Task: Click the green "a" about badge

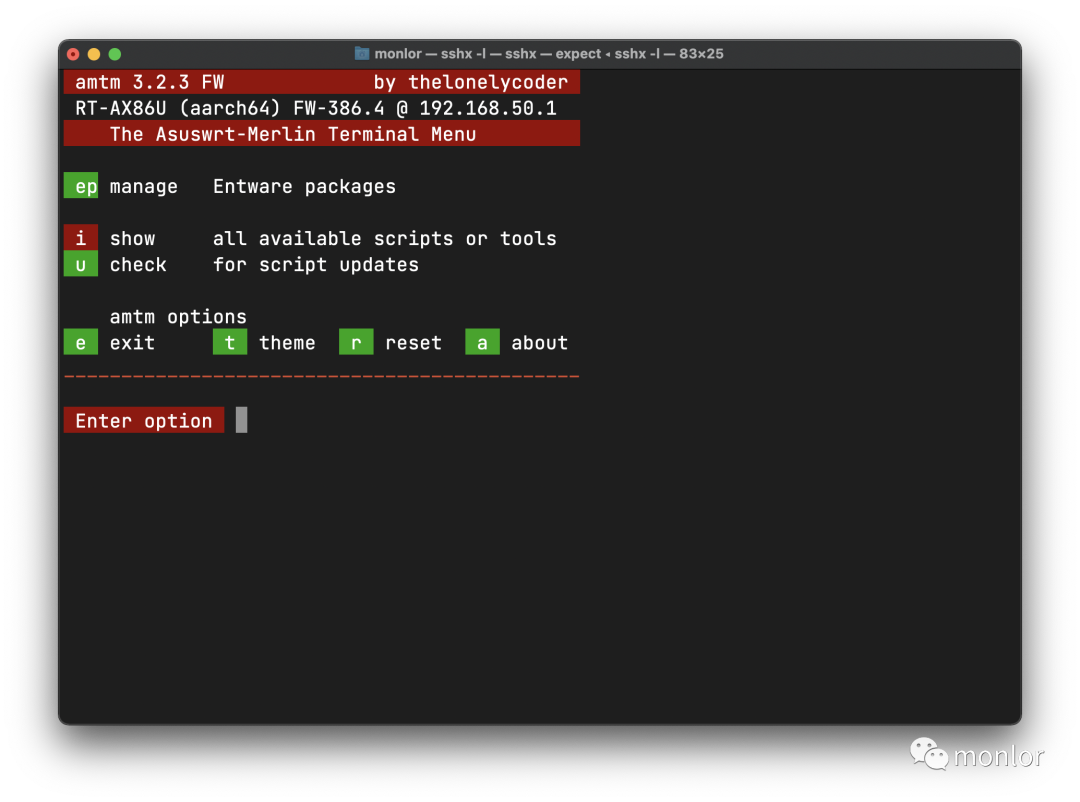Action: click(482, 342)
